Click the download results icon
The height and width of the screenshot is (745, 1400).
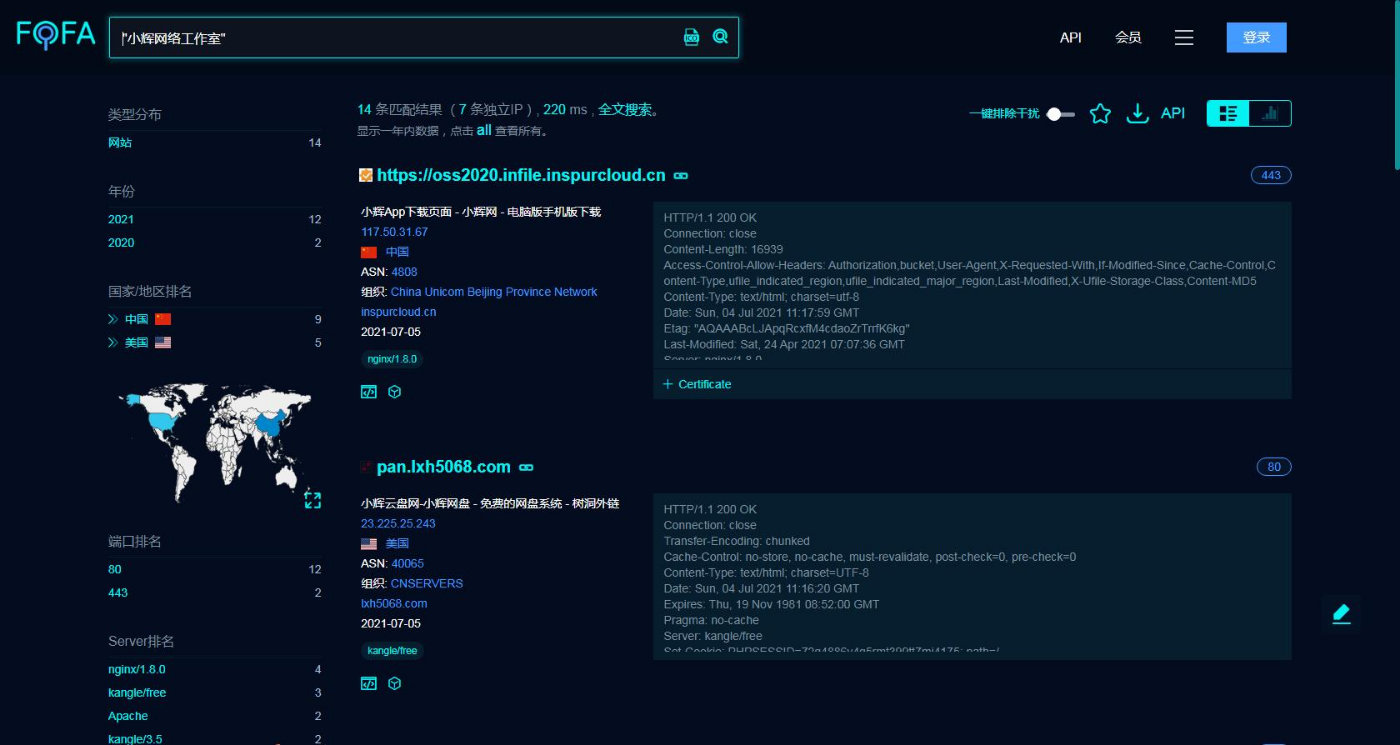[x=1137, y=114]
